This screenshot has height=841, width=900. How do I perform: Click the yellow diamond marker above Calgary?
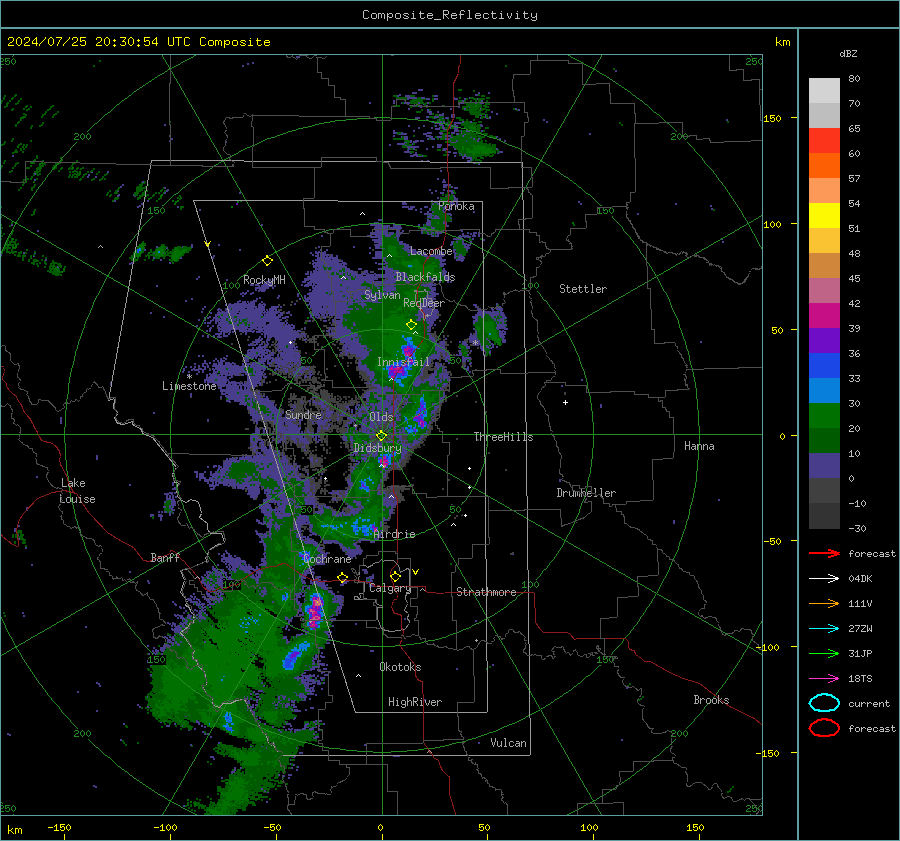[395, 576]
